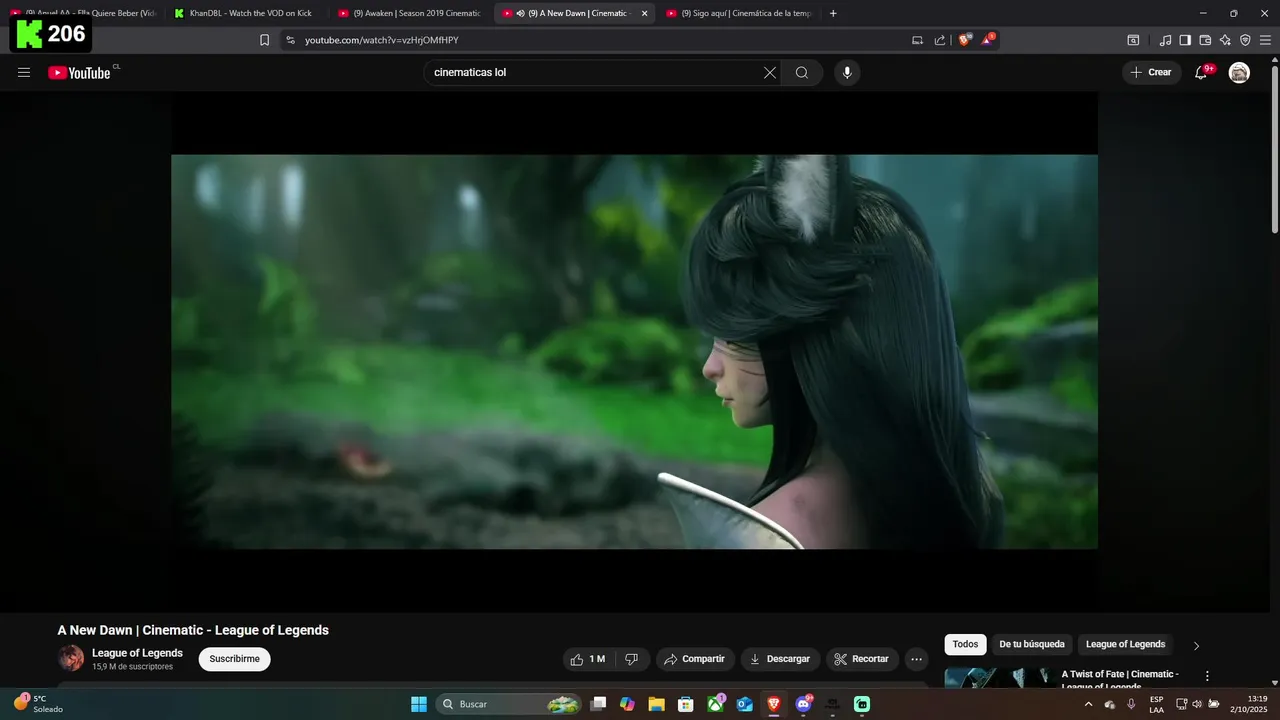The height and width of the screenshot is (720, 1280).
Task: View site information in address bar
Action: point(290,40)
